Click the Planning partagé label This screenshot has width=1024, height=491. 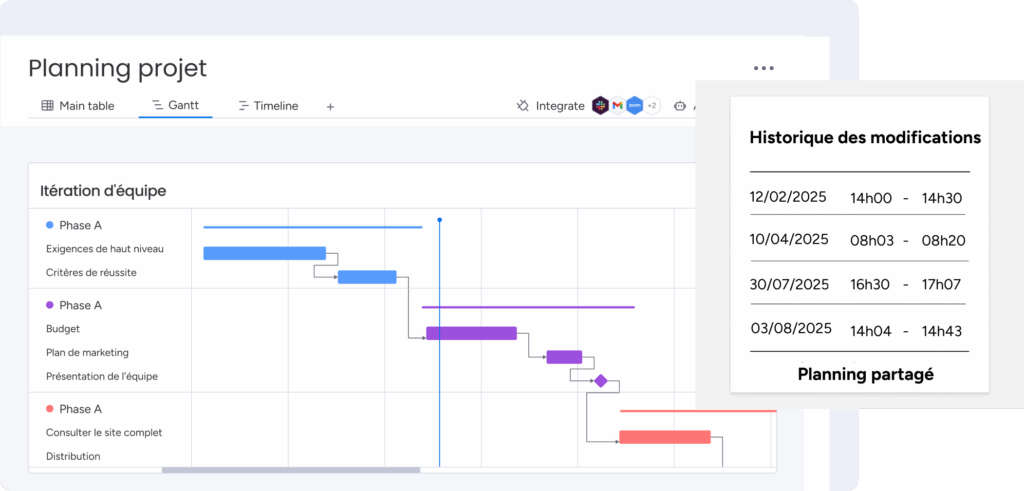865,375
